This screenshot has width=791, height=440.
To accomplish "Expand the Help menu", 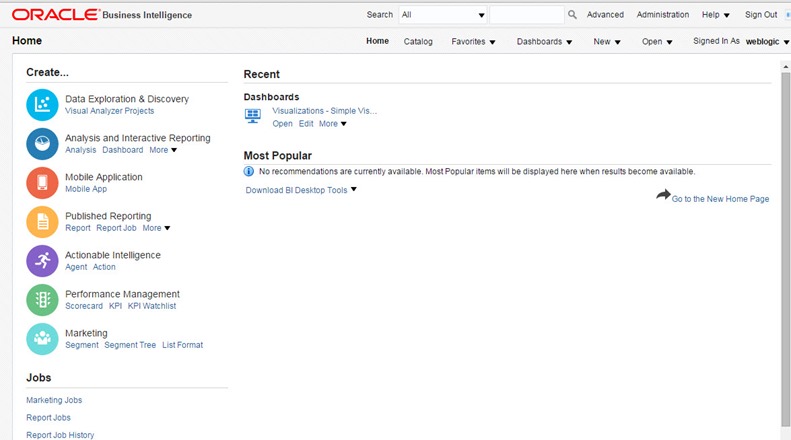I will [715, 15].
